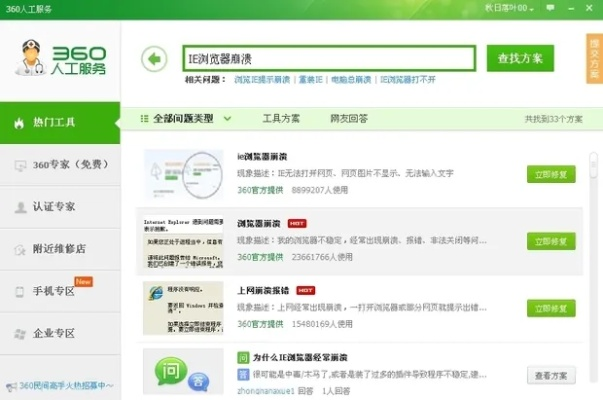Image resolution: width=603 pixels, height=400 pixels.
Task: Click the green back arrow icon
Action: pos(154,59)
